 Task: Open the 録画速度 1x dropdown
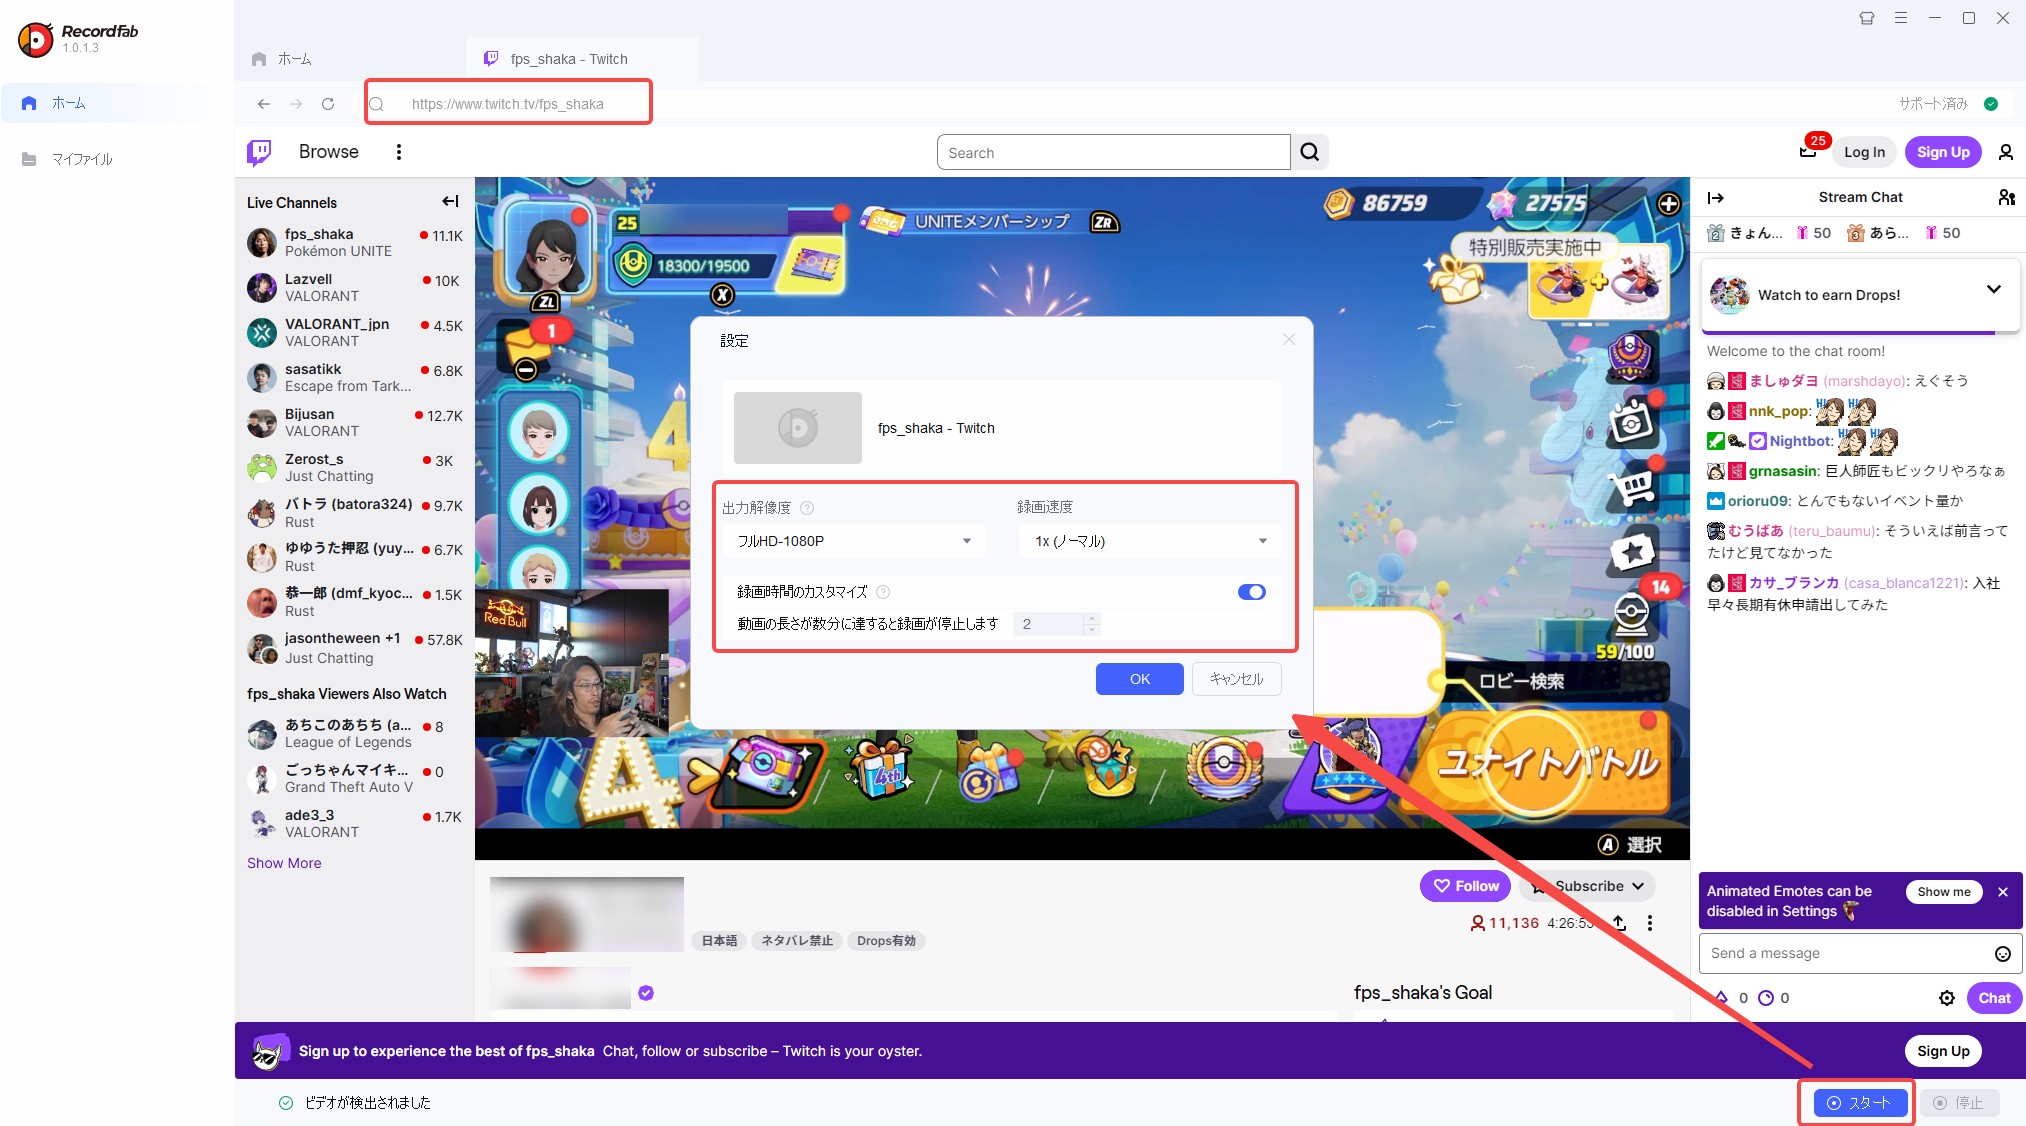pos(1150,541)
